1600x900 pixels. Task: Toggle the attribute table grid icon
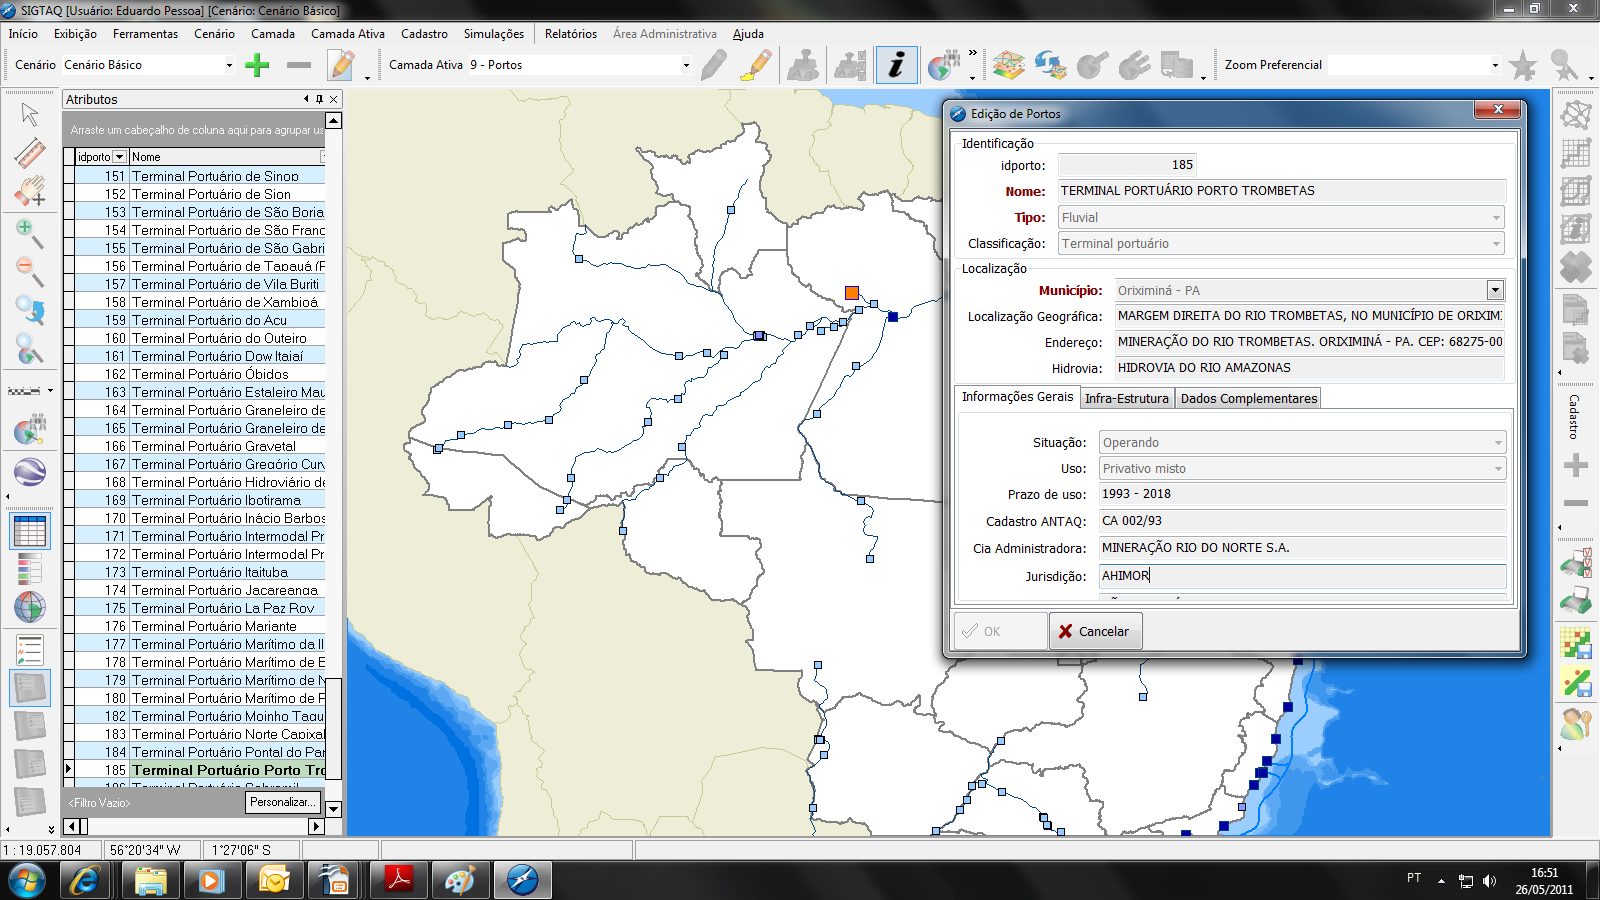(x=29, y=531)
